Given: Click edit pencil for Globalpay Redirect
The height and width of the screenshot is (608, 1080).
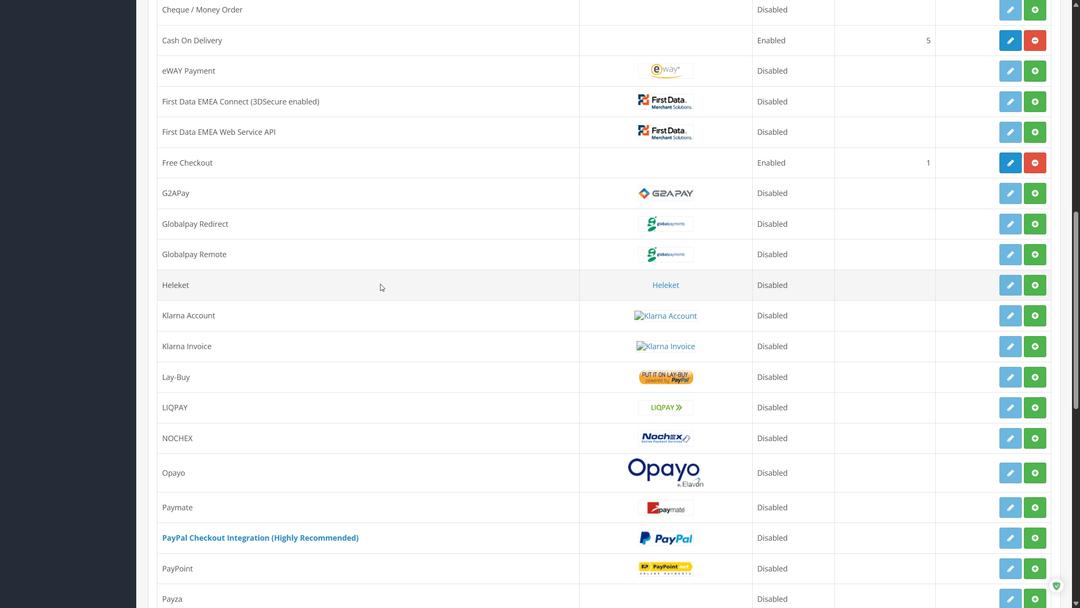Looking at the screenshot, I should click(x=1010, y=224).
